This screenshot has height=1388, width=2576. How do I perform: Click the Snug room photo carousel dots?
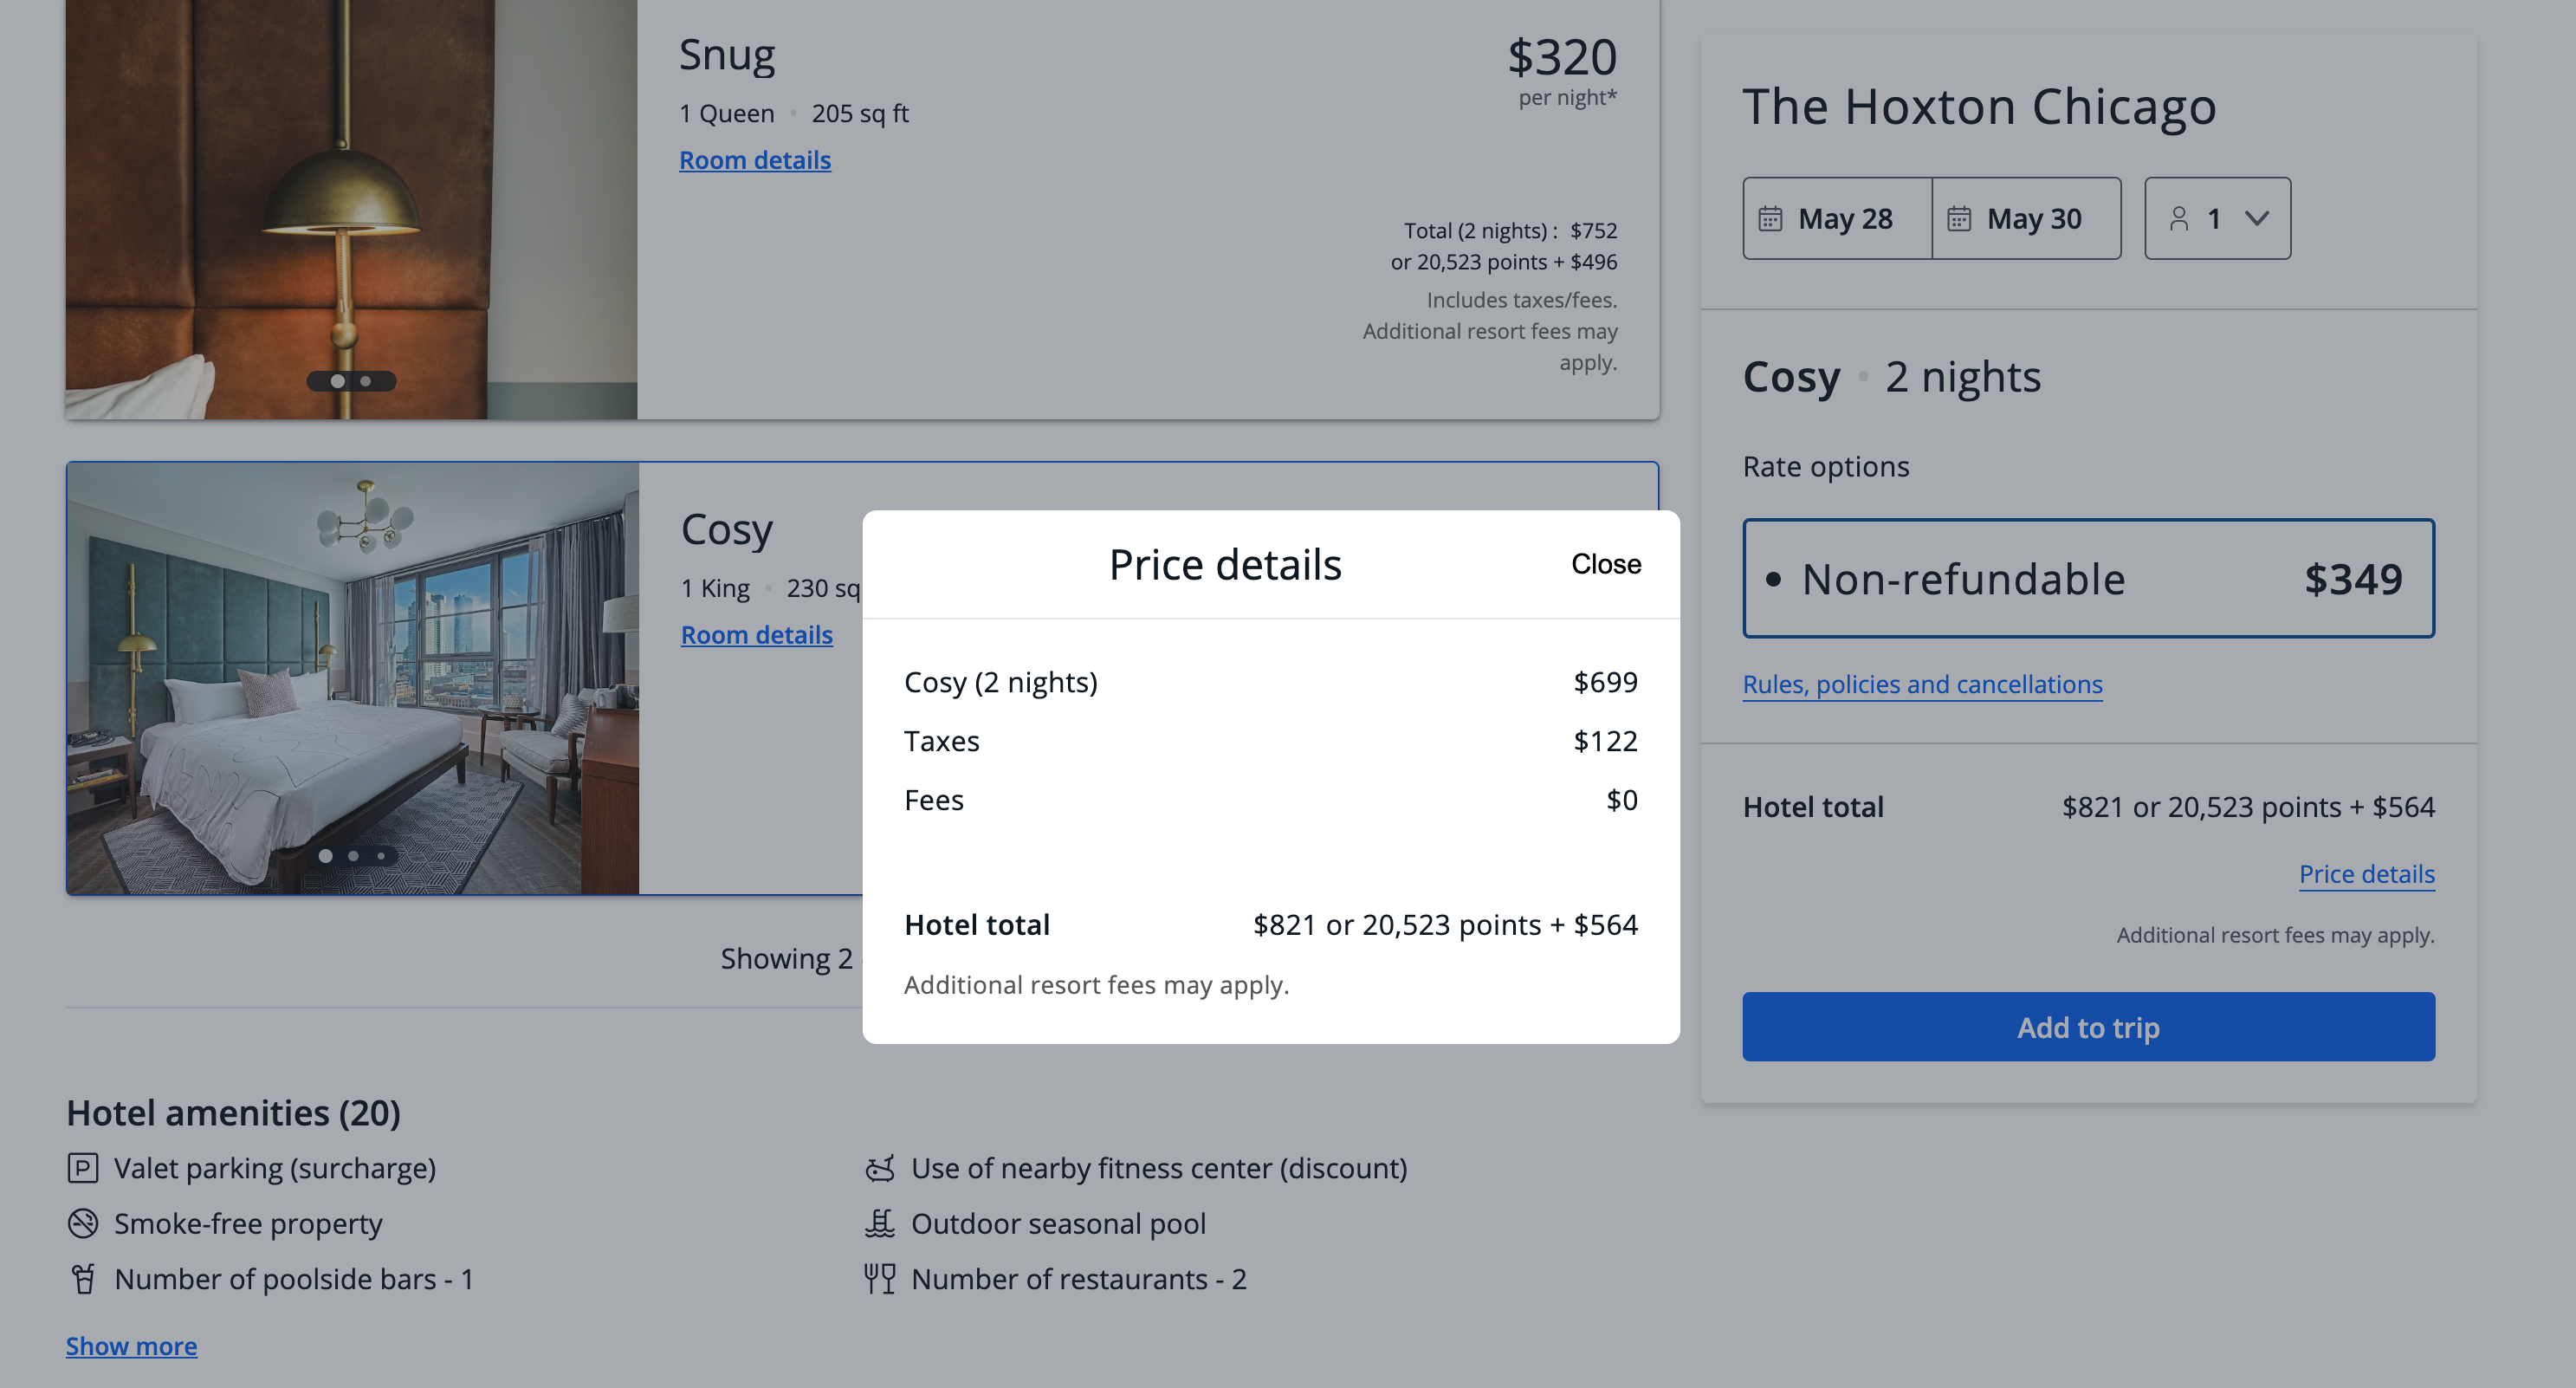351,381
